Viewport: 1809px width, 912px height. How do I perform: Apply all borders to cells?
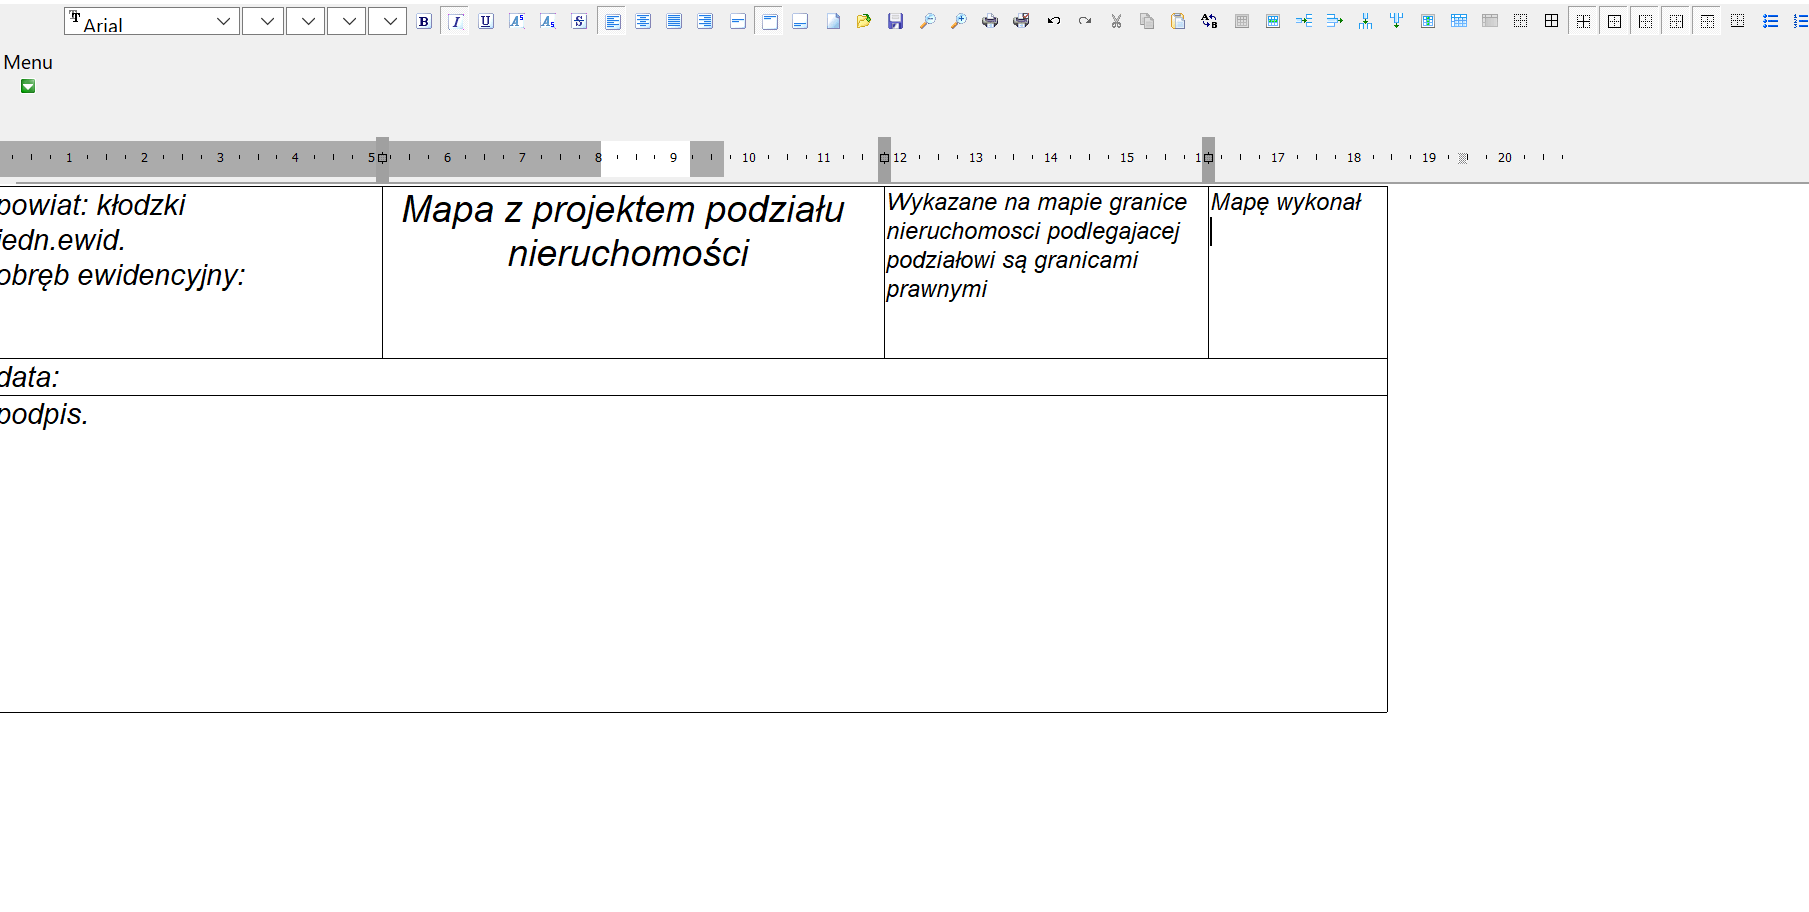1551,21
